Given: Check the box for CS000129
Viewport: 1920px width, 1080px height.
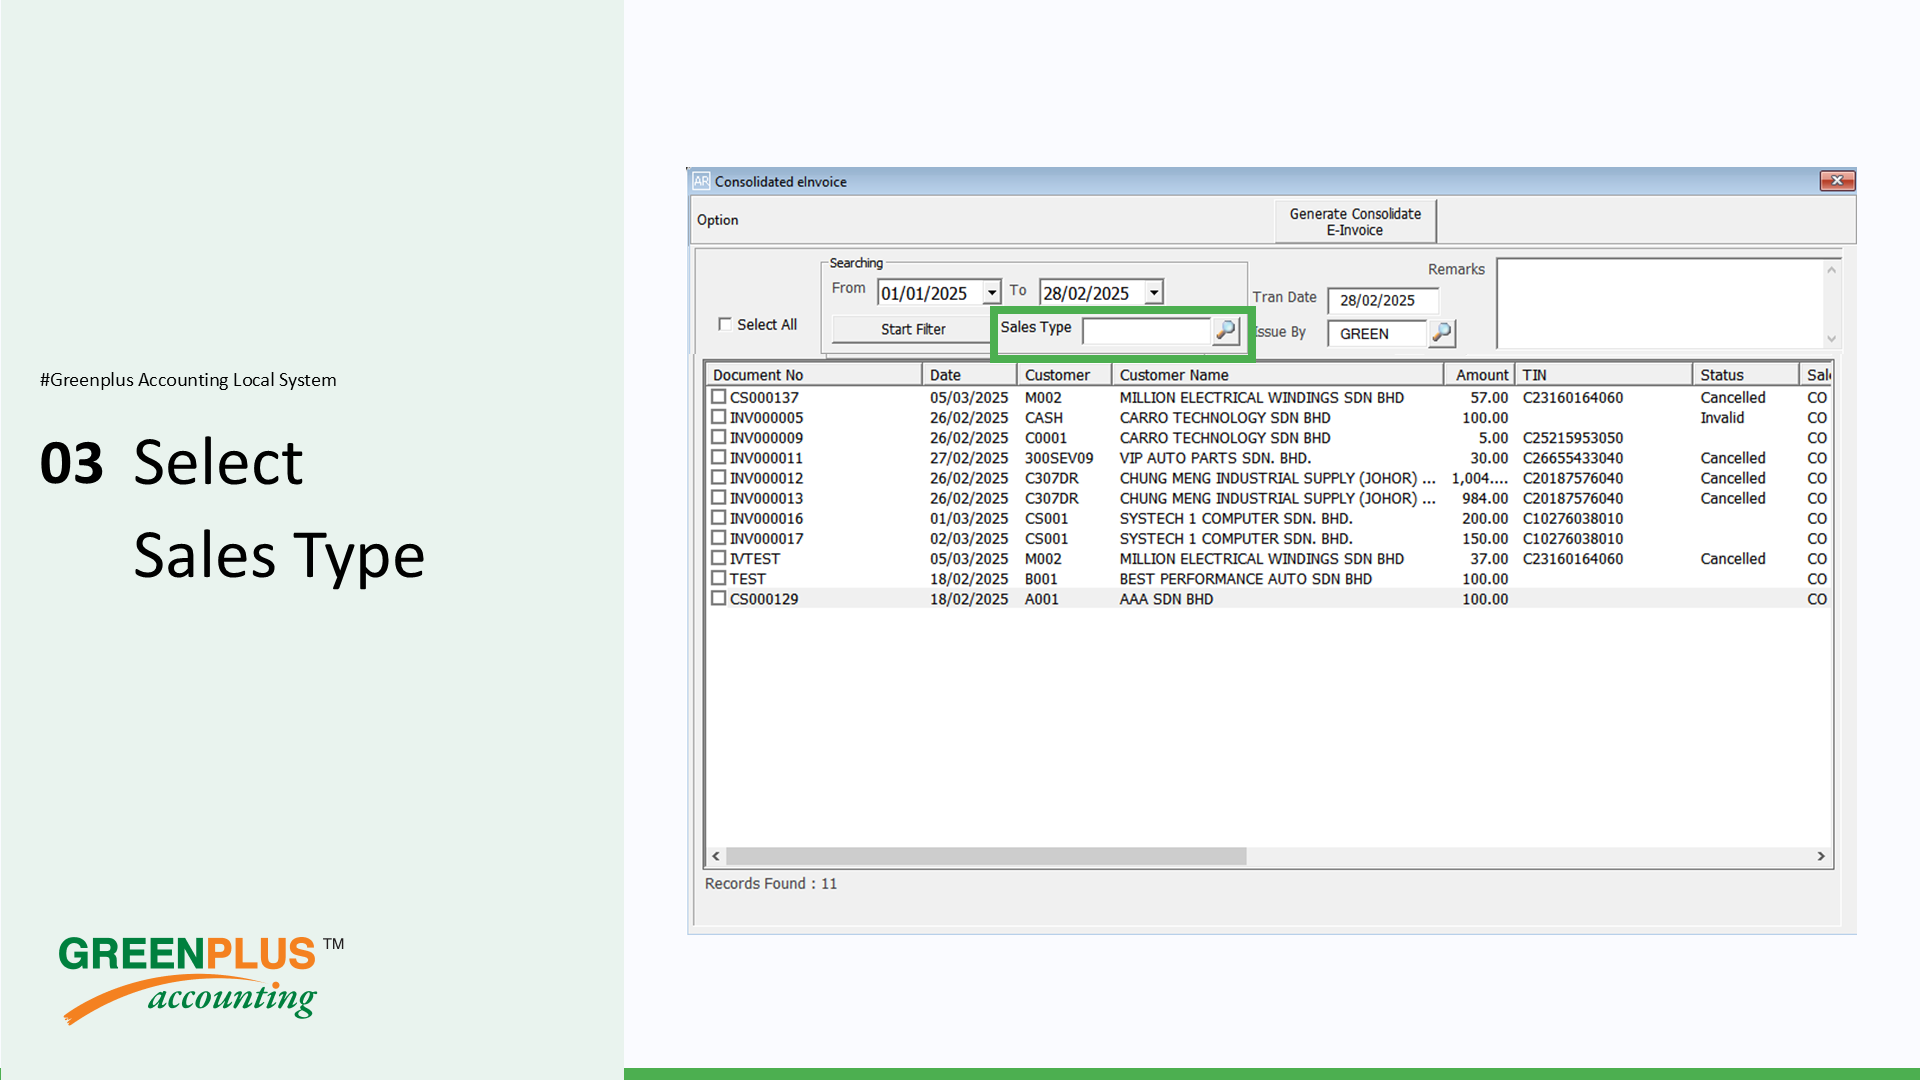Looking at the screenshot, I should tap(718, 598).
